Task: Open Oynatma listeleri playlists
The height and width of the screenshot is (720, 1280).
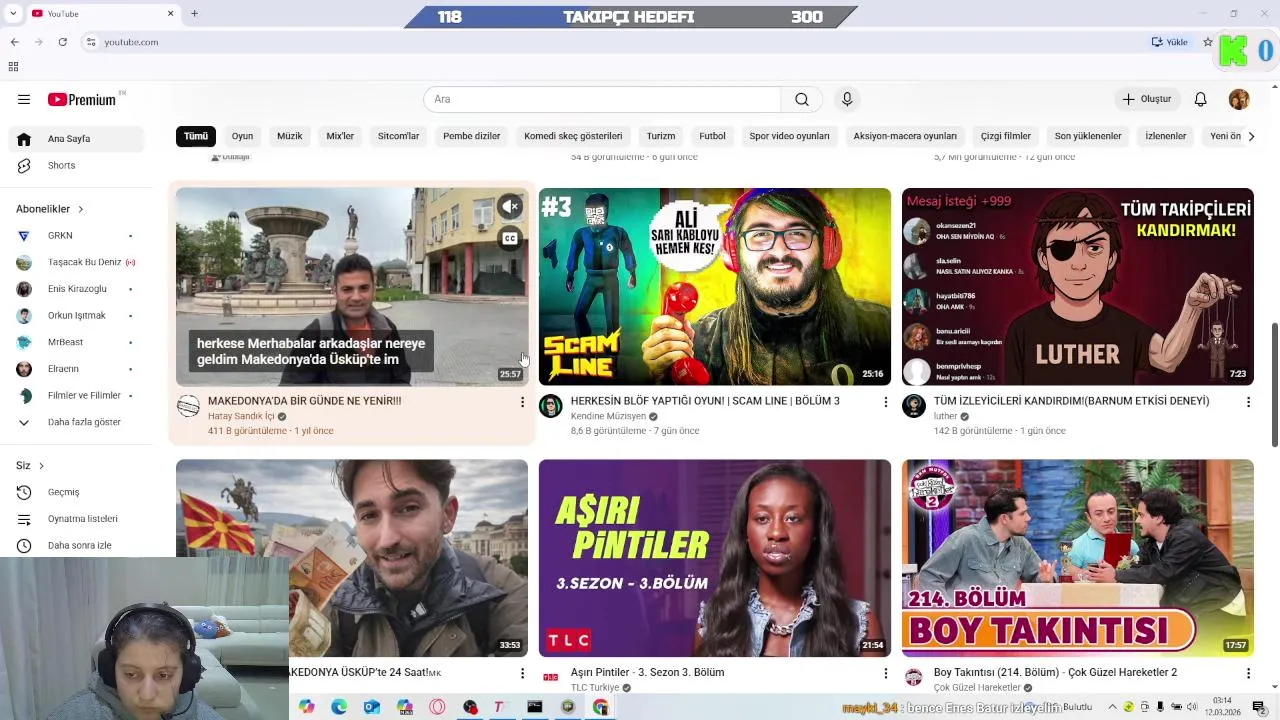Action: click(x=76, y=519)
